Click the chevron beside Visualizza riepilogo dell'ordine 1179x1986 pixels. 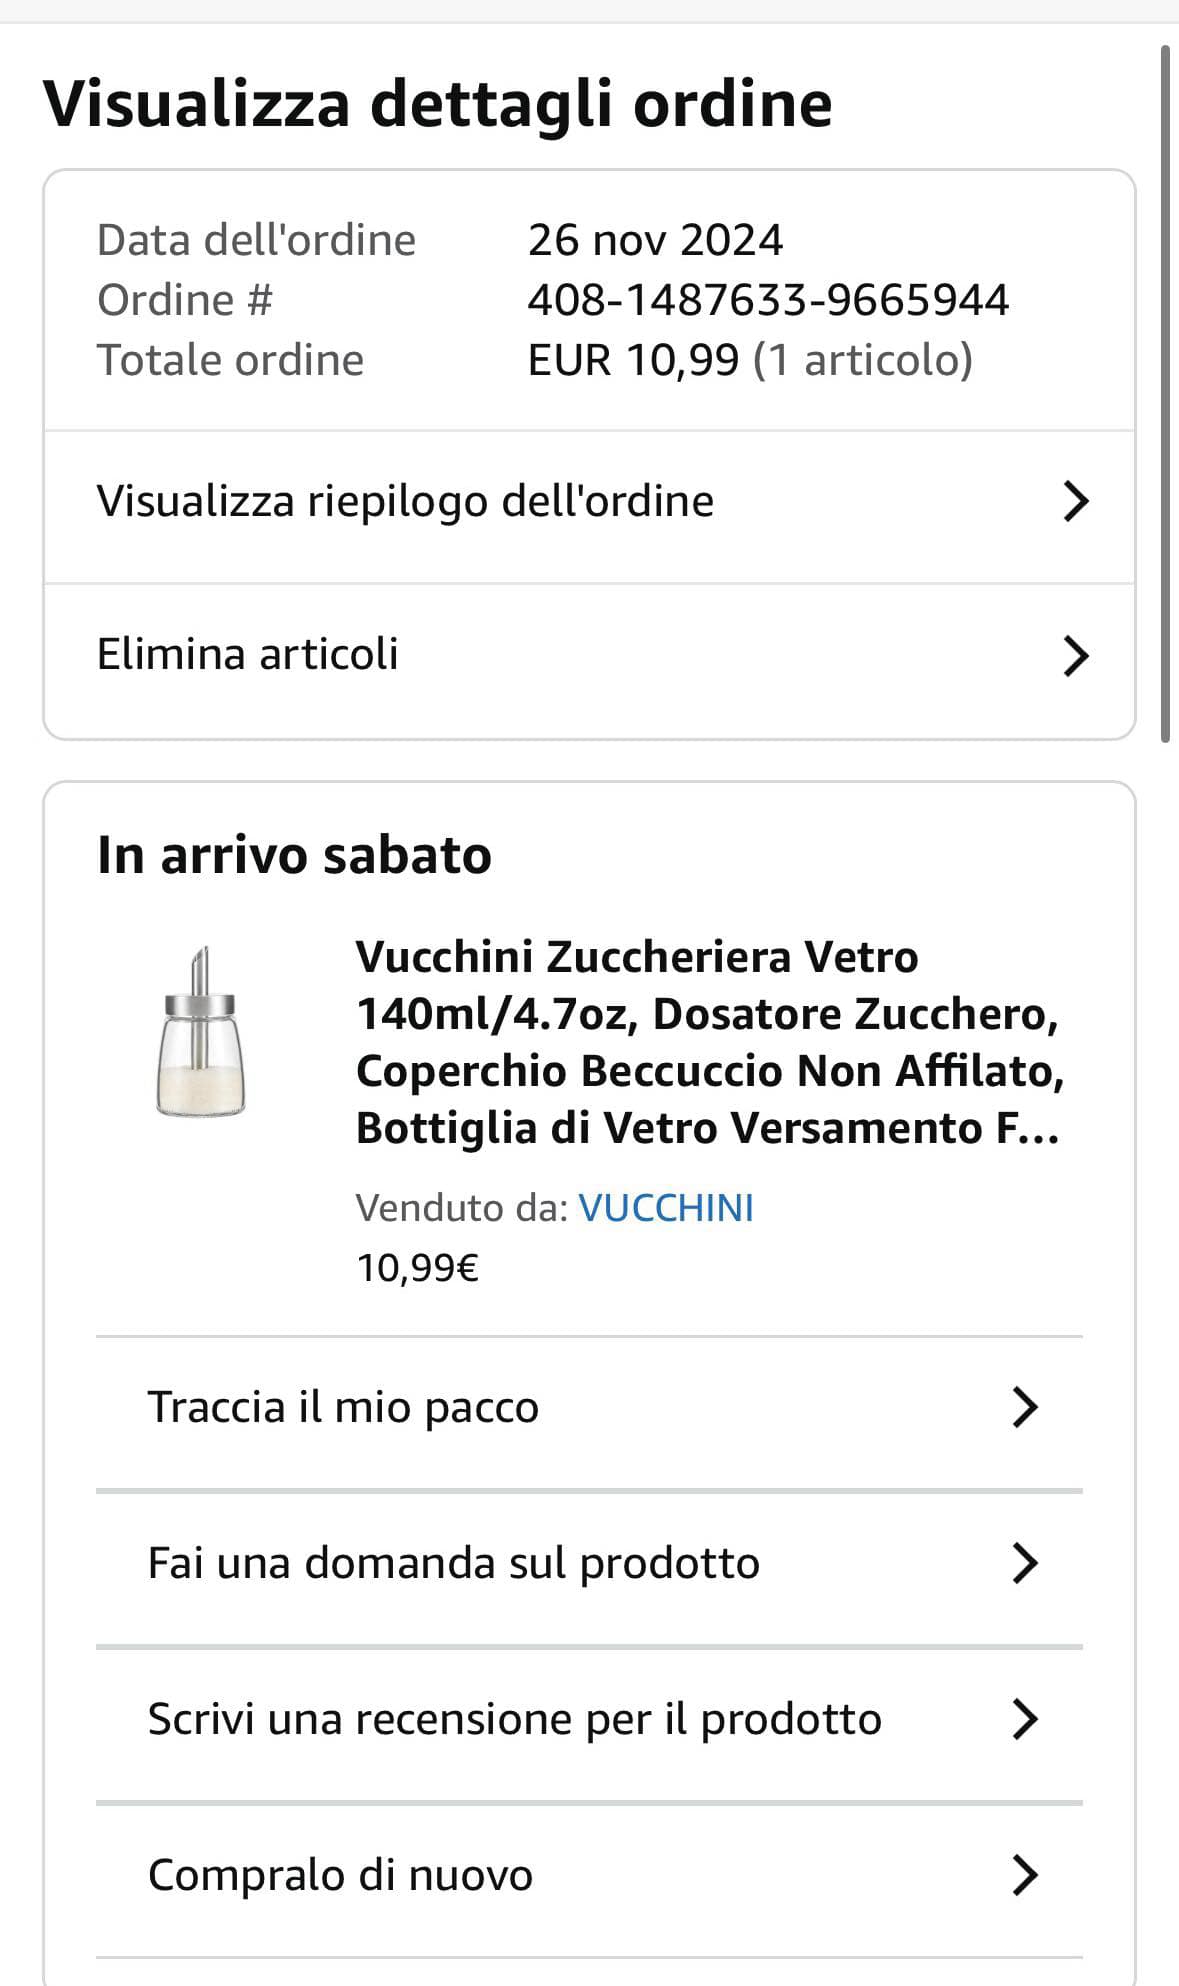1075,501
